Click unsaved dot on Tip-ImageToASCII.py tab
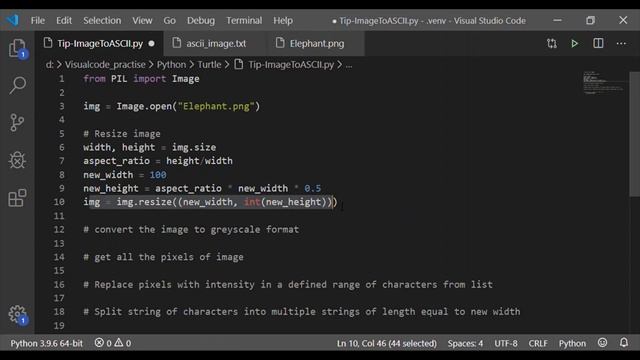640x360 pixels. coord(151,43)
